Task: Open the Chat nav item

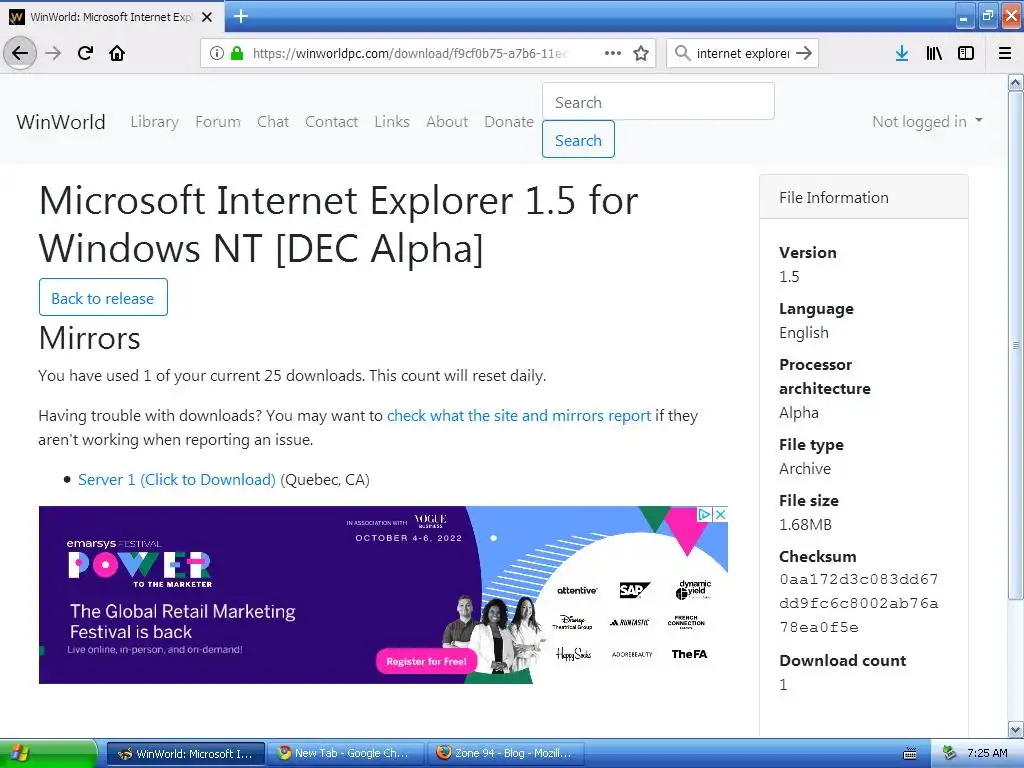Action: tap(273, 121)
